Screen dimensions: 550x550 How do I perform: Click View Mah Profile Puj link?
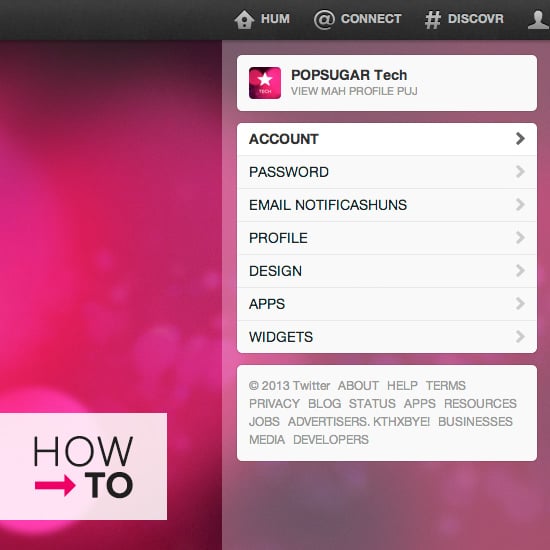[x=354, y=91]
